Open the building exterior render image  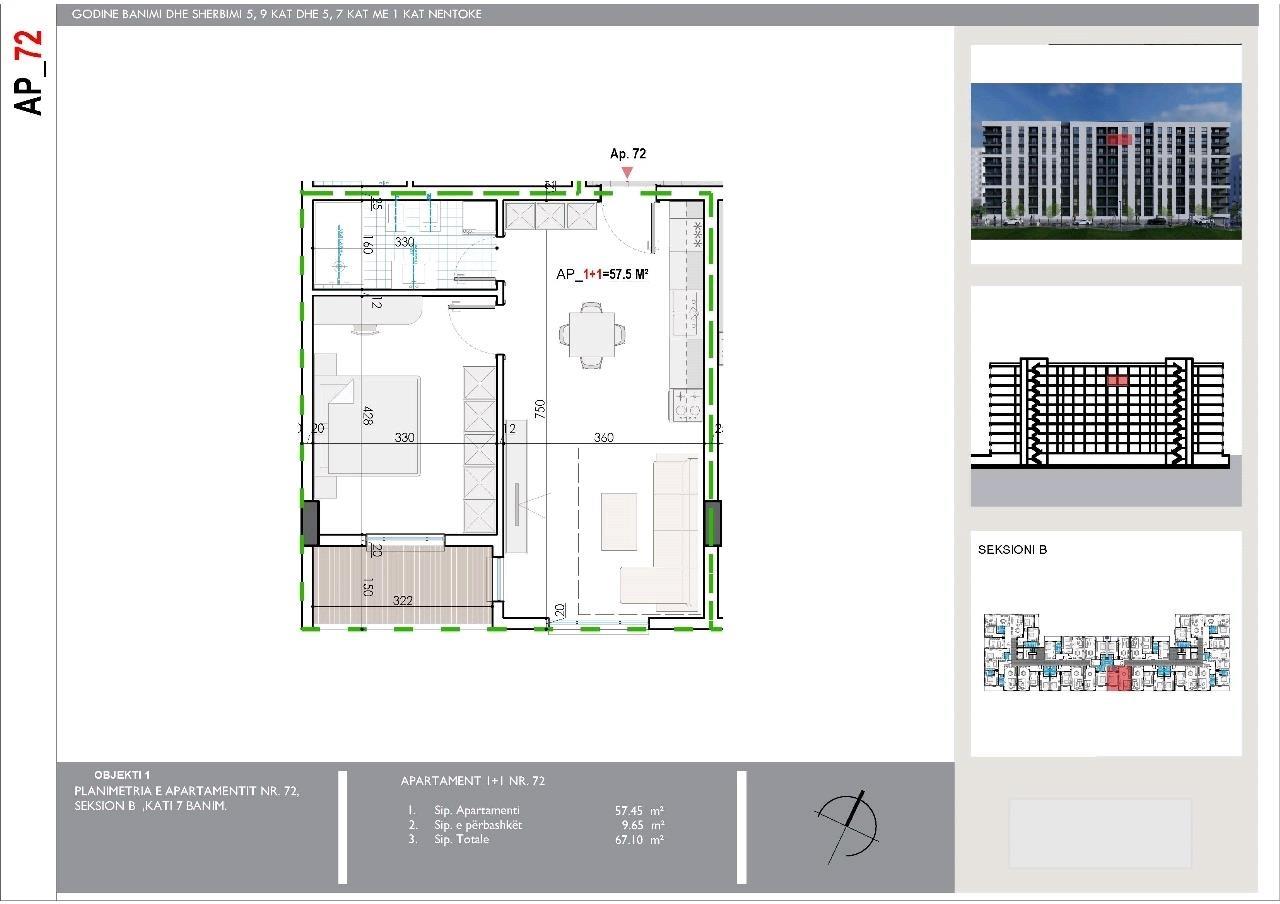point(1106,160)
